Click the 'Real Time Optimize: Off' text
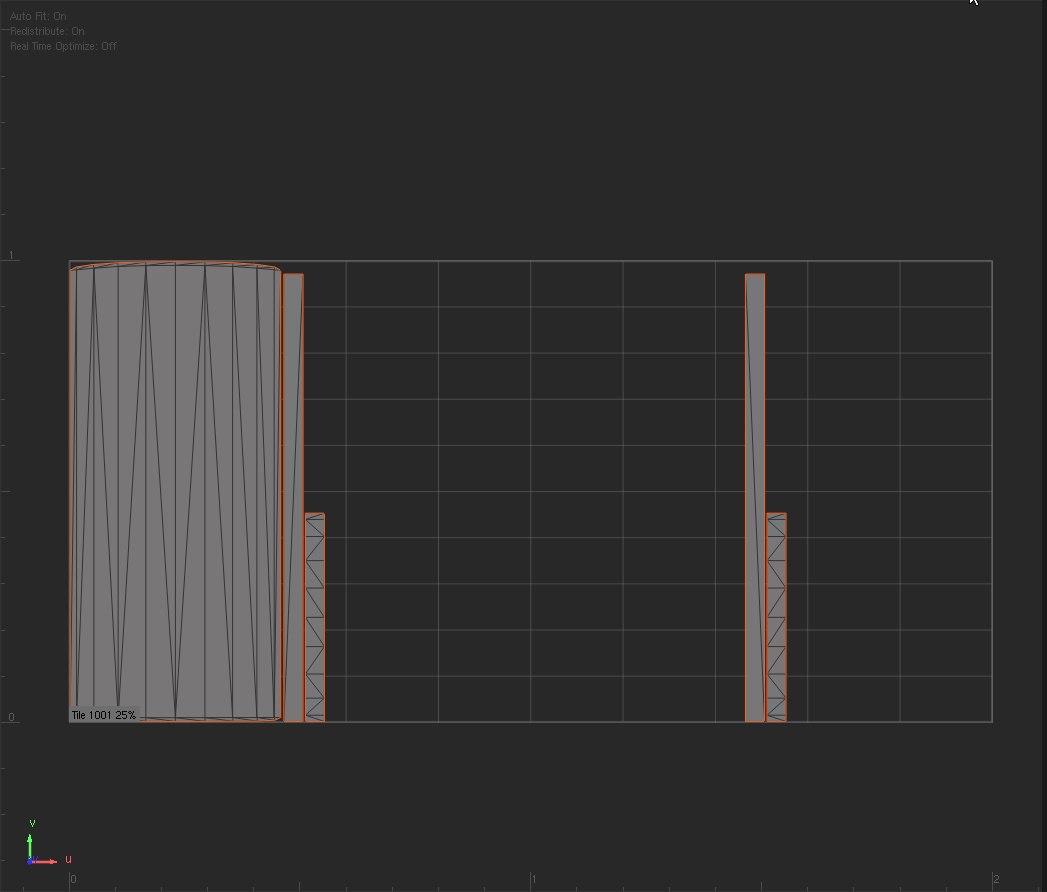1047x892 pixels. coord(63,46)
